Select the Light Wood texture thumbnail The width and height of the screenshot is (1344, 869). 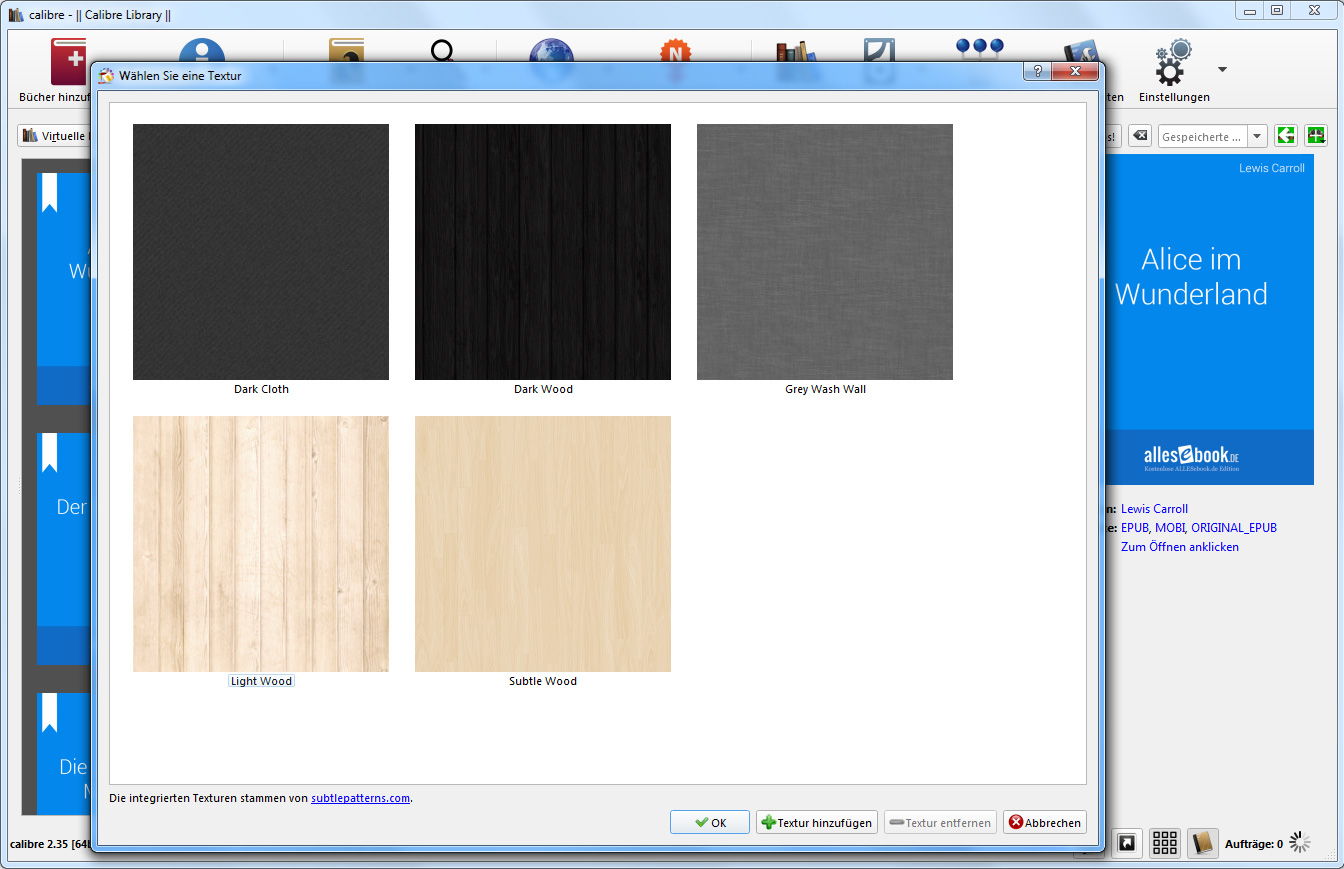[261, 544]
